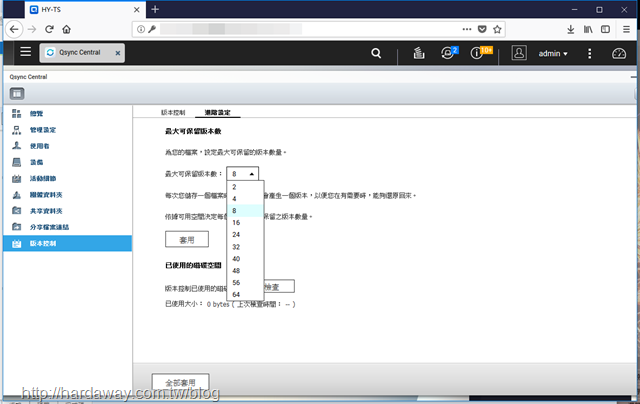Choose 32 in versions dropdown list
640x404 pixels.
click(x=245, y=246)
